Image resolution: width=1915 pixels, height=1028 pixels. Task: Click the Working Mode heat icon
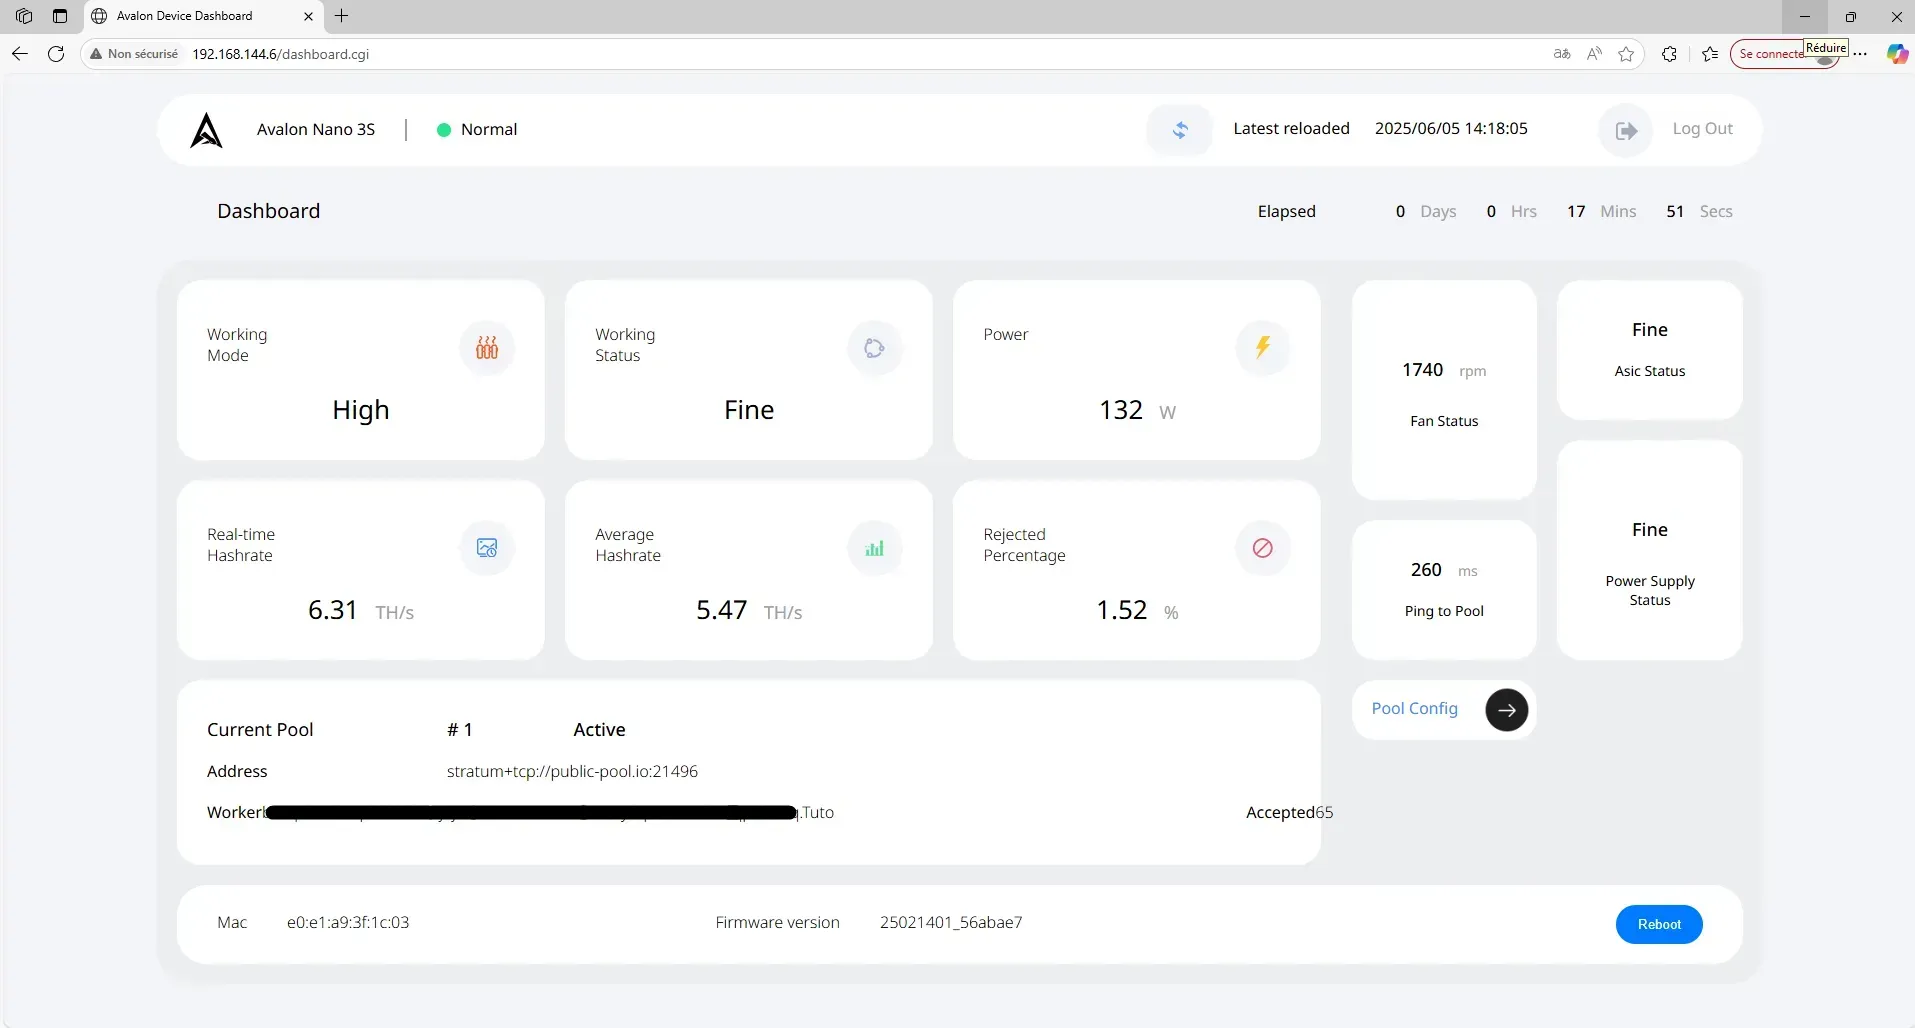487,348
